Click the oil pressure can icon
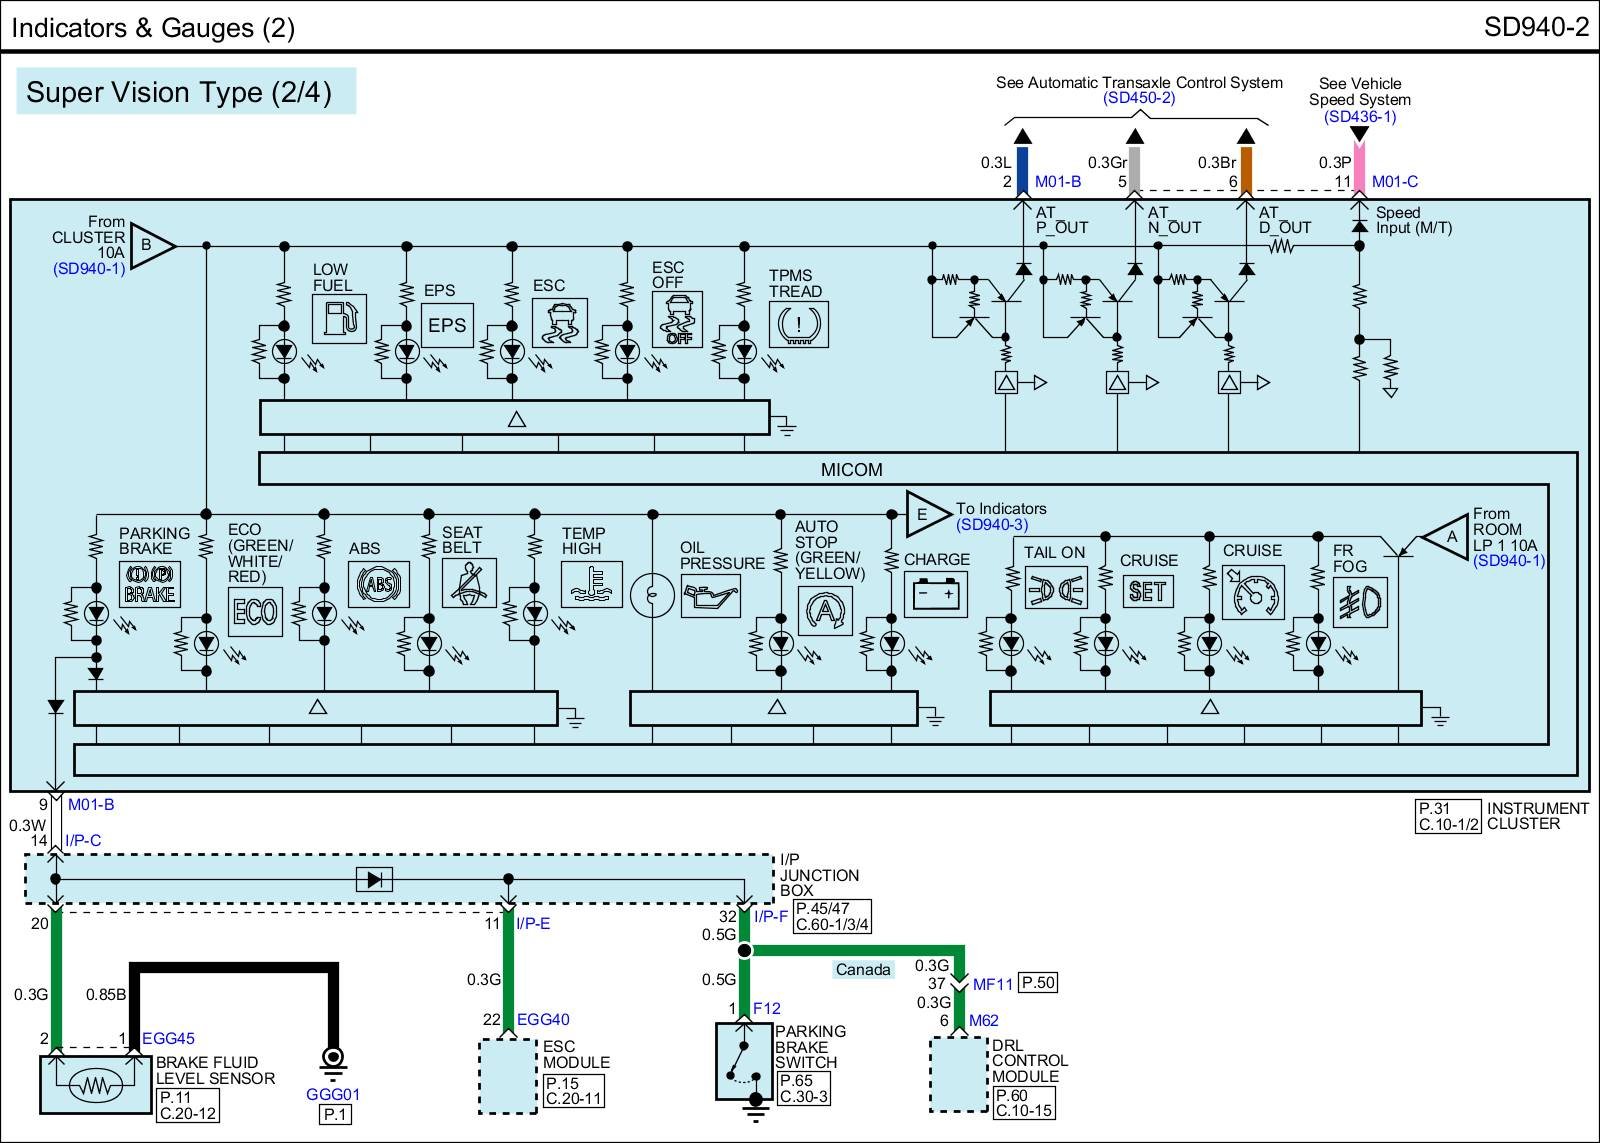This screenshot has width=1600, height=1143. tap(710, 597)
